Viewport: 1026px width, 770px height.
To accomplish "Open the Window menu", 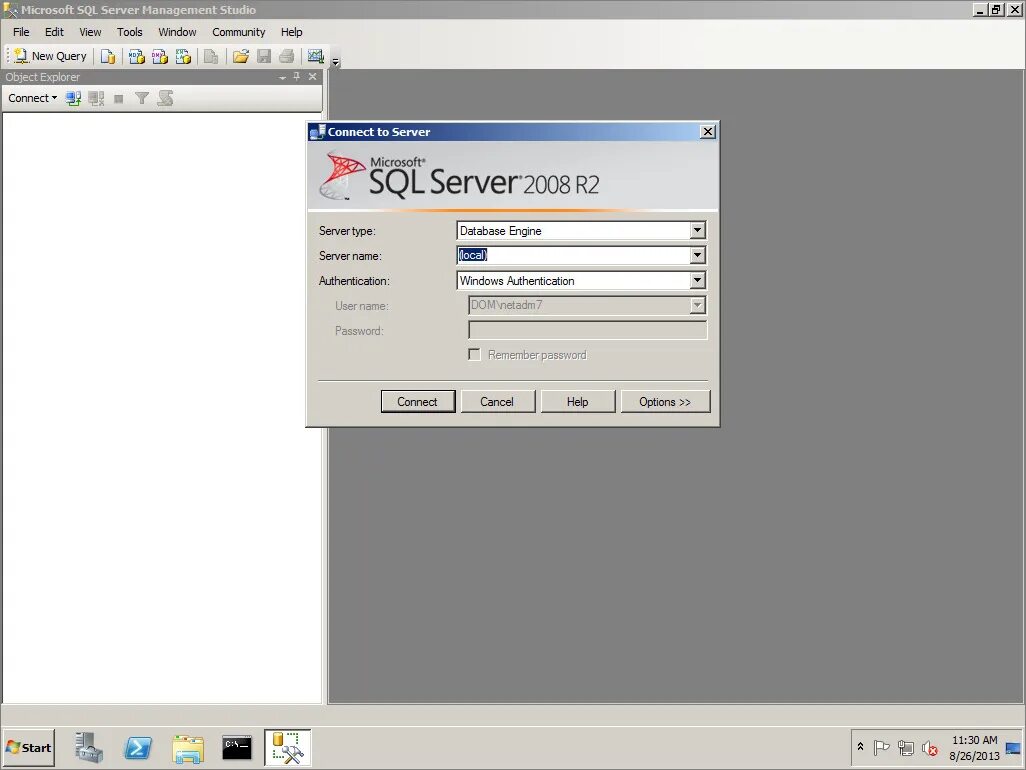I will [x=177, y=32].
